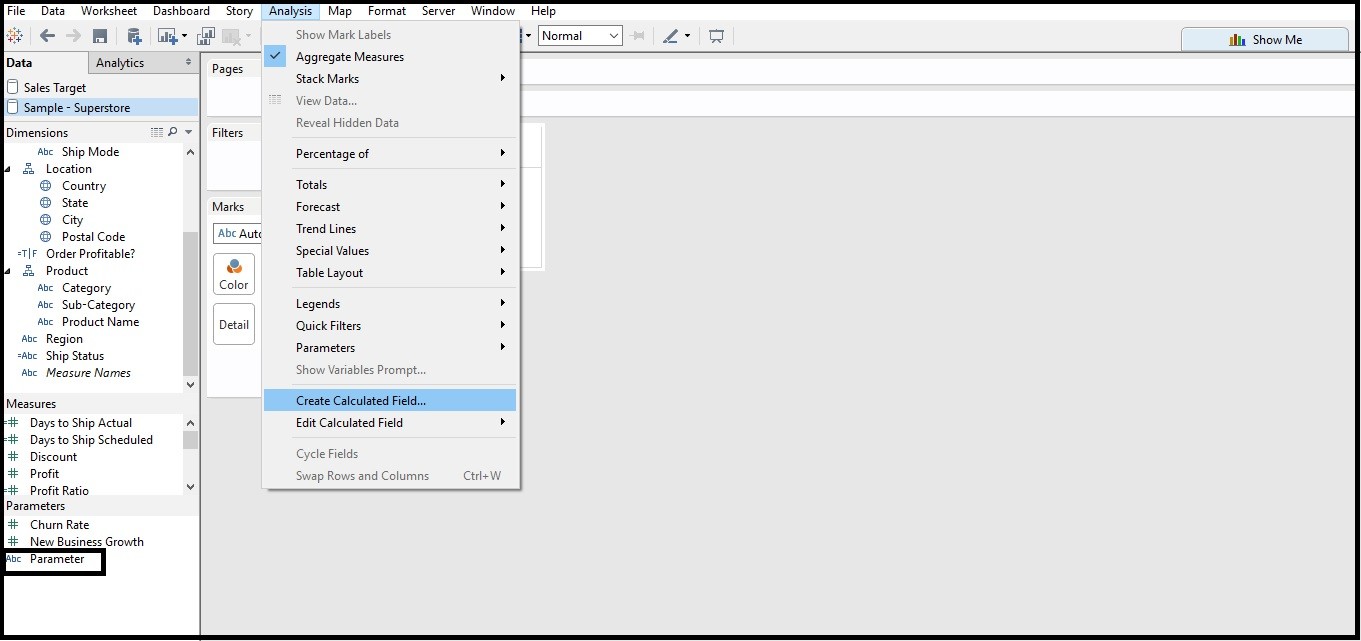Enter presentation mode from the toolbar
Screen dimensions: 1361x641
716,35
